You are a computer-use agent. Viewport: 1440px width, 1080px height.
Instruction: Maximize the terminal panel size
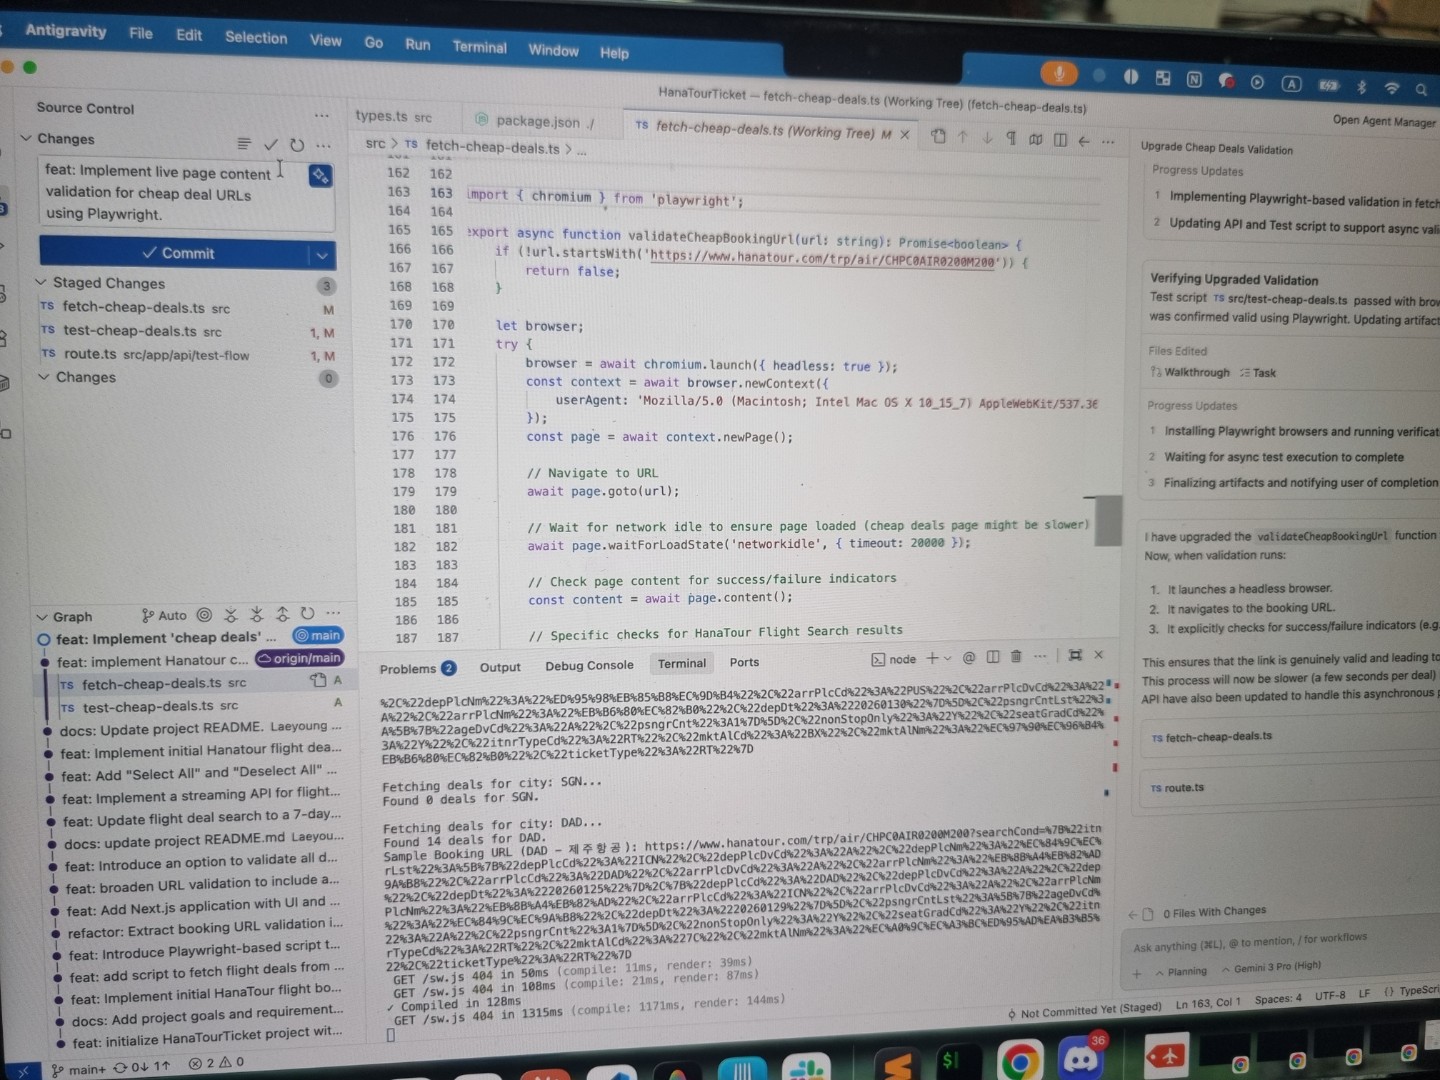(1075, 655)
